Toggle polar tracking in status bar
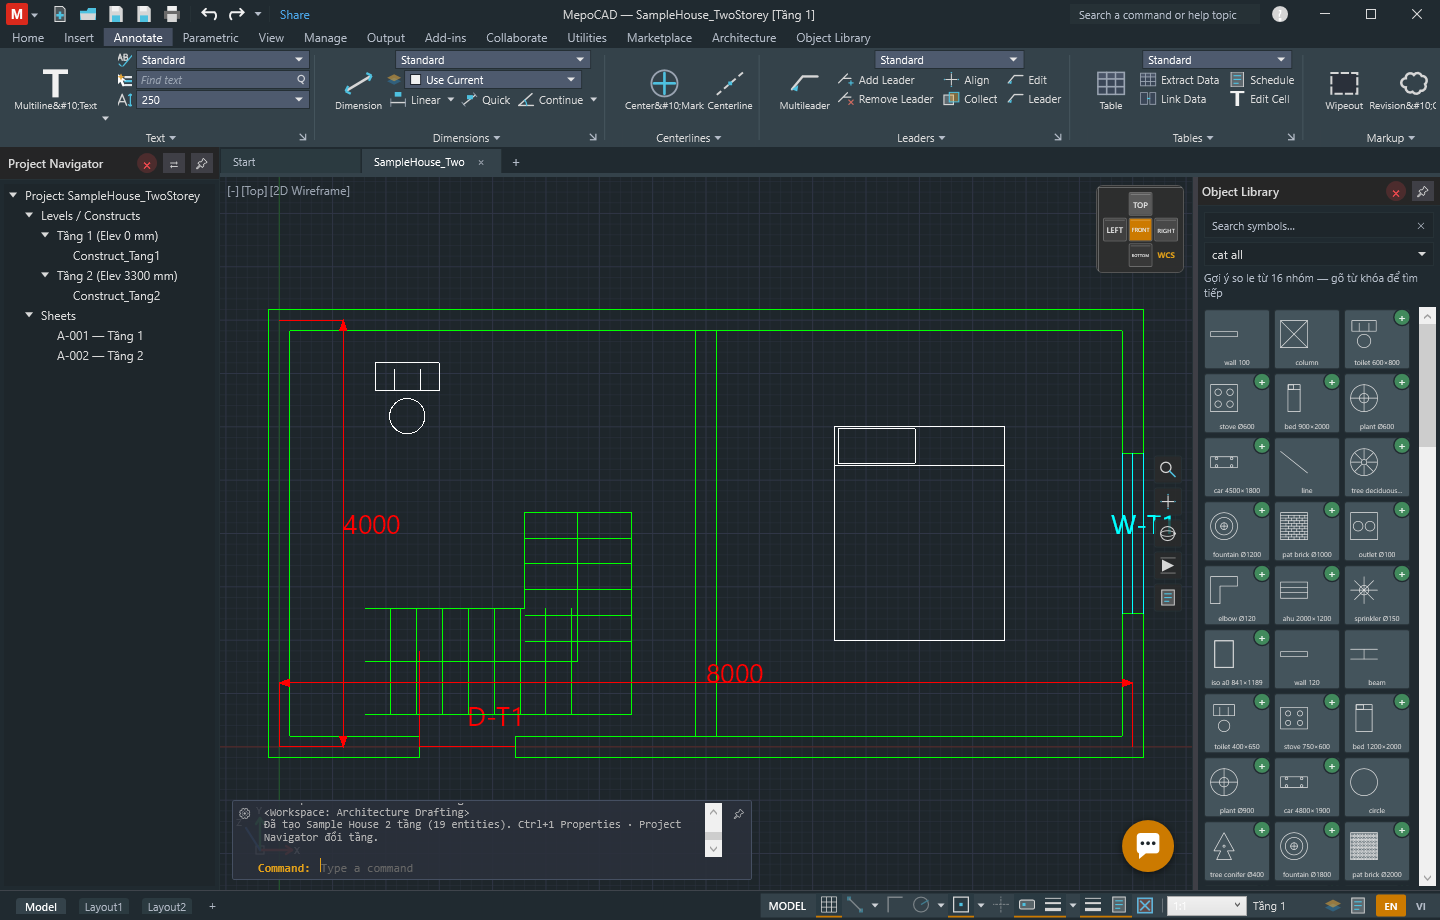This screenshot has width=1440, height=920. (921, 905)
